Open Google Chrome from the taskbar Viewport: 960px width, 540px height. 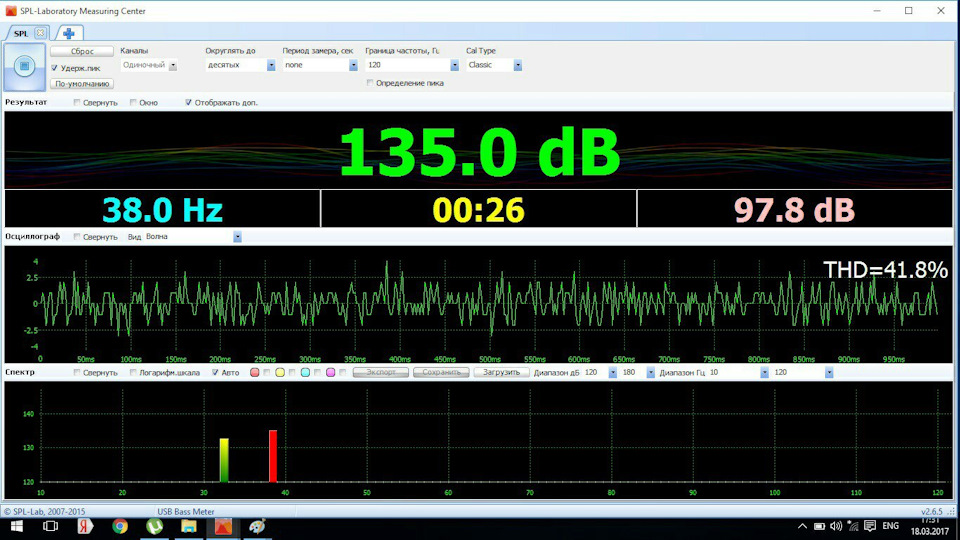point(119,526)
